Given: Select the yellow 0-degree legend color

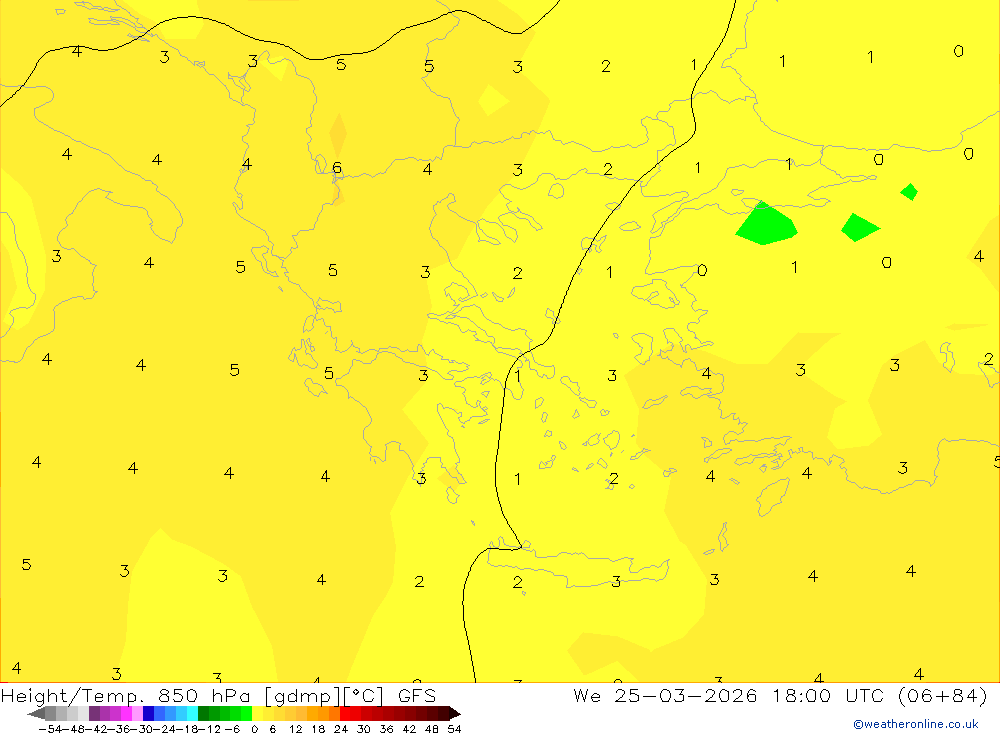Looking at the screenshot, I should [258, 713].
